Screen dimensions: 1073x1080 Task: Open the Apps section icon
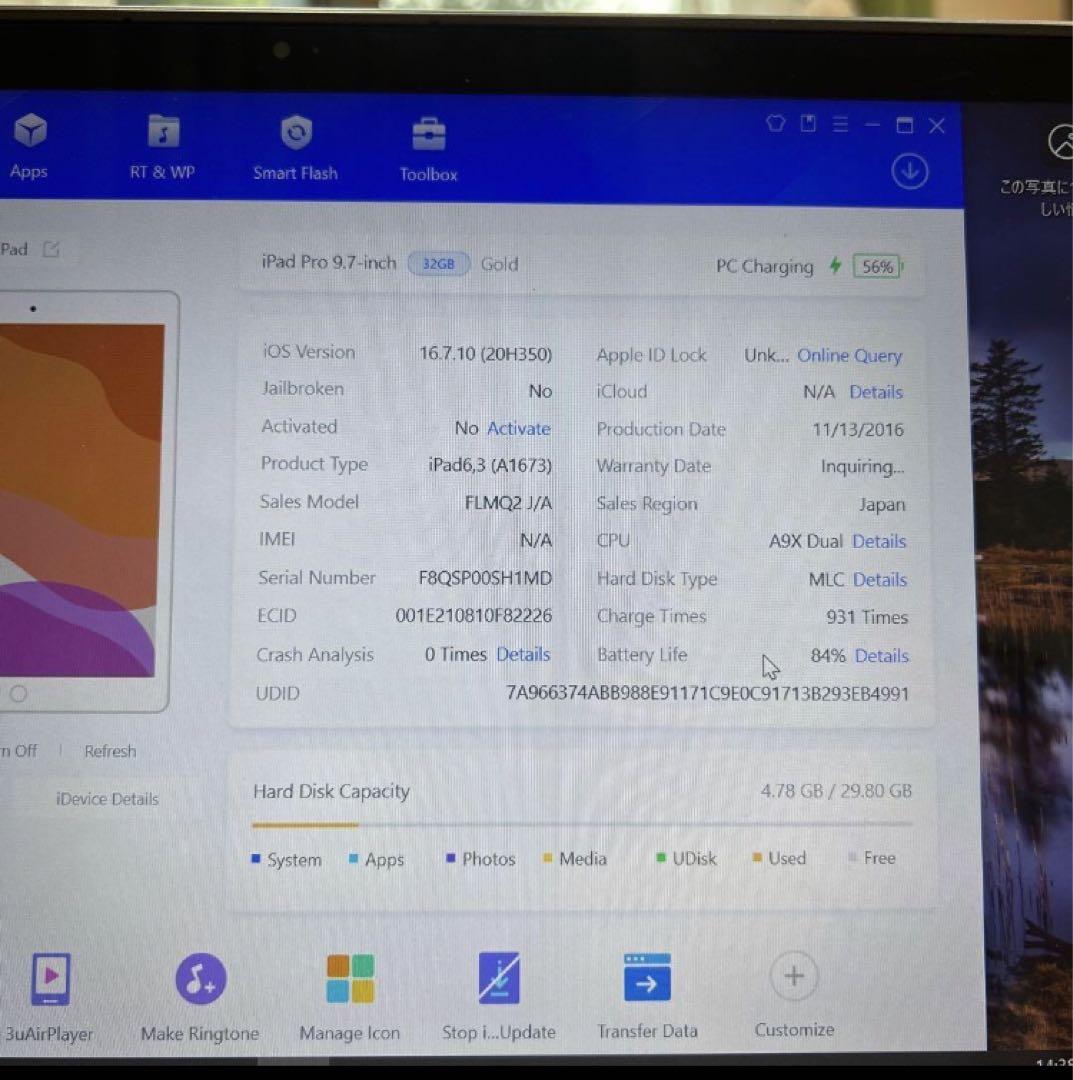pos(30,131)
